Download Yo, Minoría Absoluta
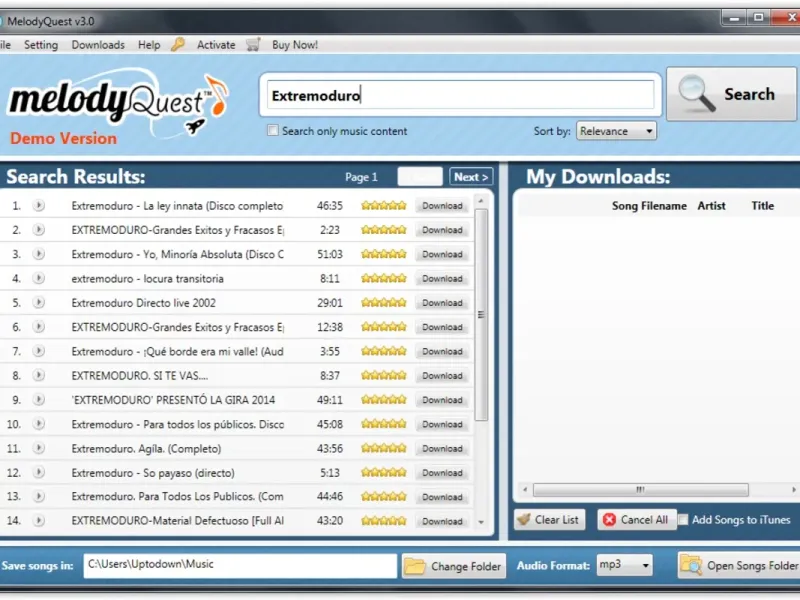 (x=442, y=254)
